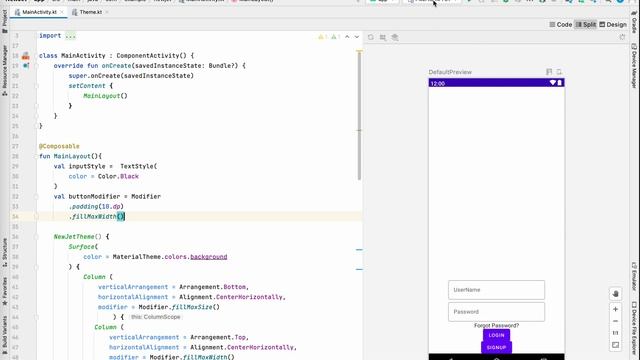This screenshot has width=640, height=360.
Task: Collapse the Surface block fold marker at line 39
Action: click(36, 267)
